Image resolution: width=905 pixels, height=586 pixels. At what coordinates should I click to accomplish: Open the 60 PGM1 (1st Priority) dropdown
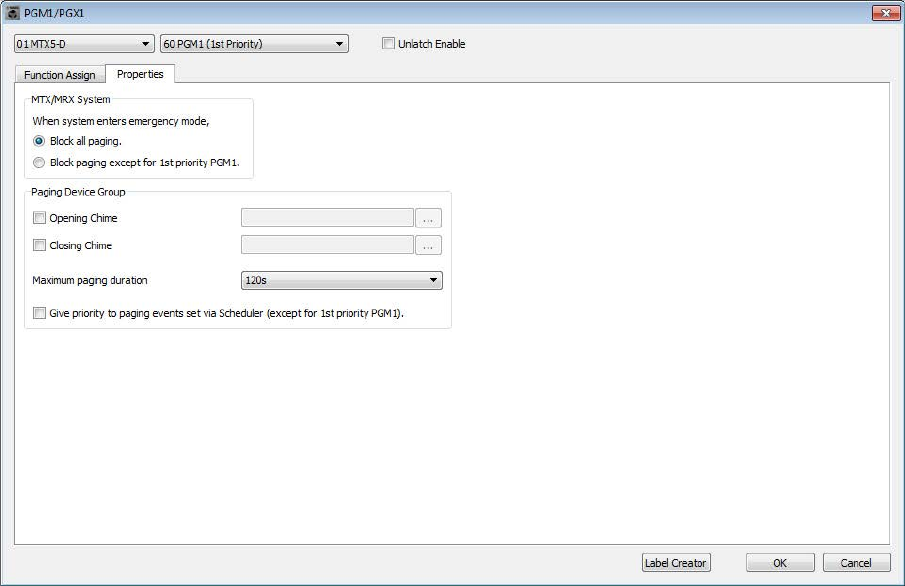(x=255, y=44)
